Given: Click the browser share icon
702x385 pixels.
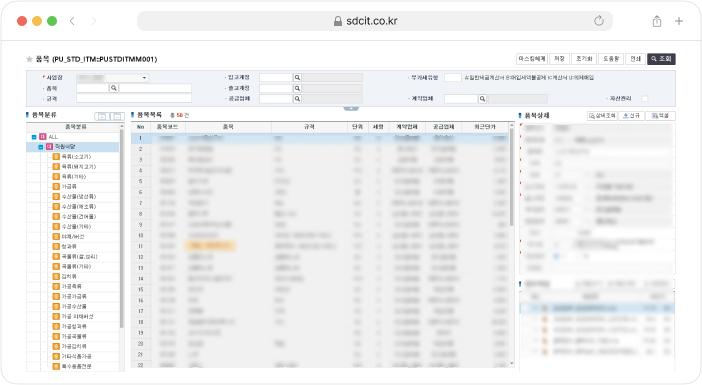Looking at the screenshot, I should (657, 21).
